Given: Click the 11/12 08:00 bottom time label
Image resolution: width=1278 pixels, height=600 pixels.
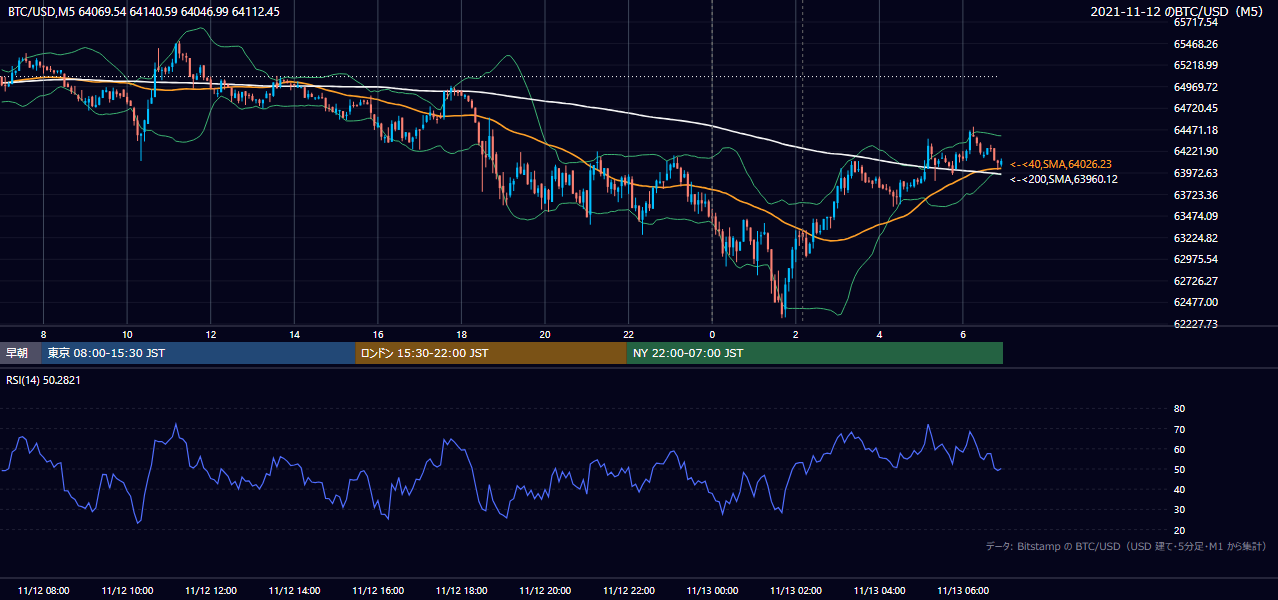Looking at the screenshot, I should coord(43,590).
